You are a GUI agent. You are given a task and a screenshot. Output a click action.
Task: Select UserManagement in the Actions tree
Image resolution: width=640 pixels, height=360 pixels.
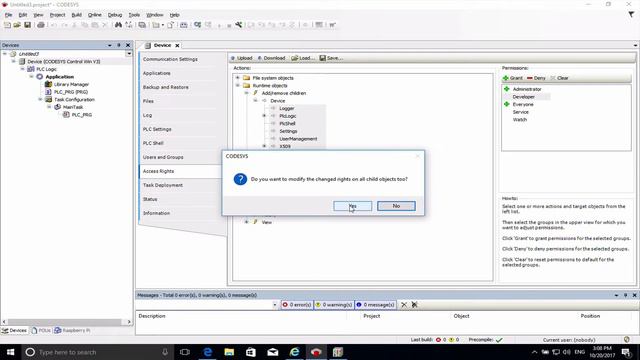[298, 139]
